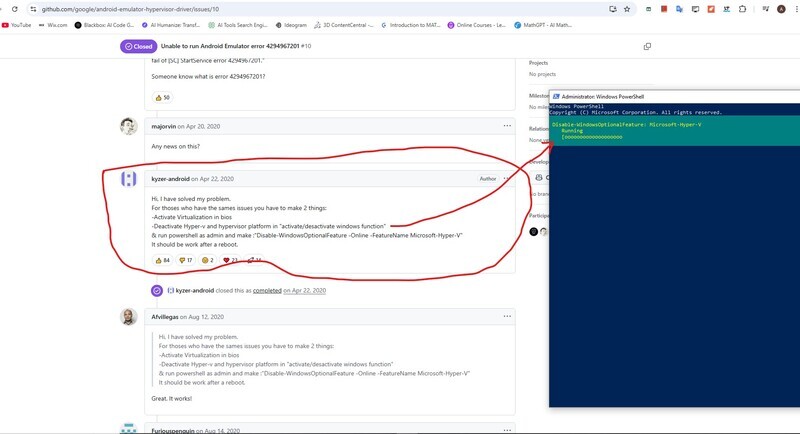The width and height of the screenshot is (800, 434).
Task: Open the majorvin username link
Action: 164,126
